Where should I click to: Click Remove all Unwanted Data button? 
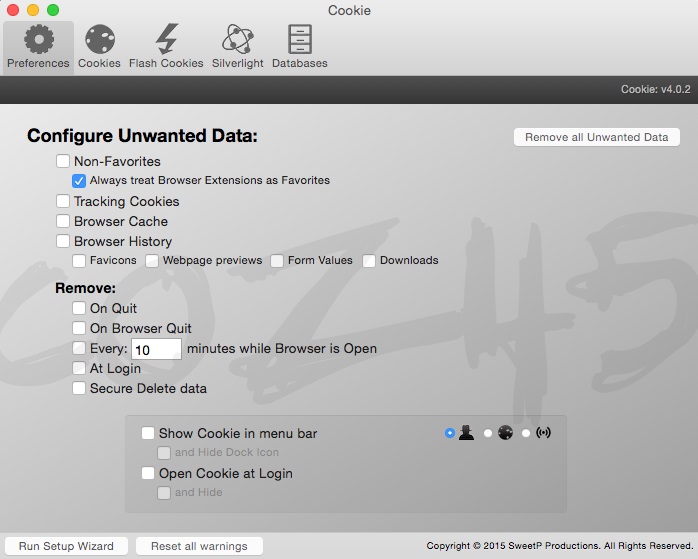596,137
